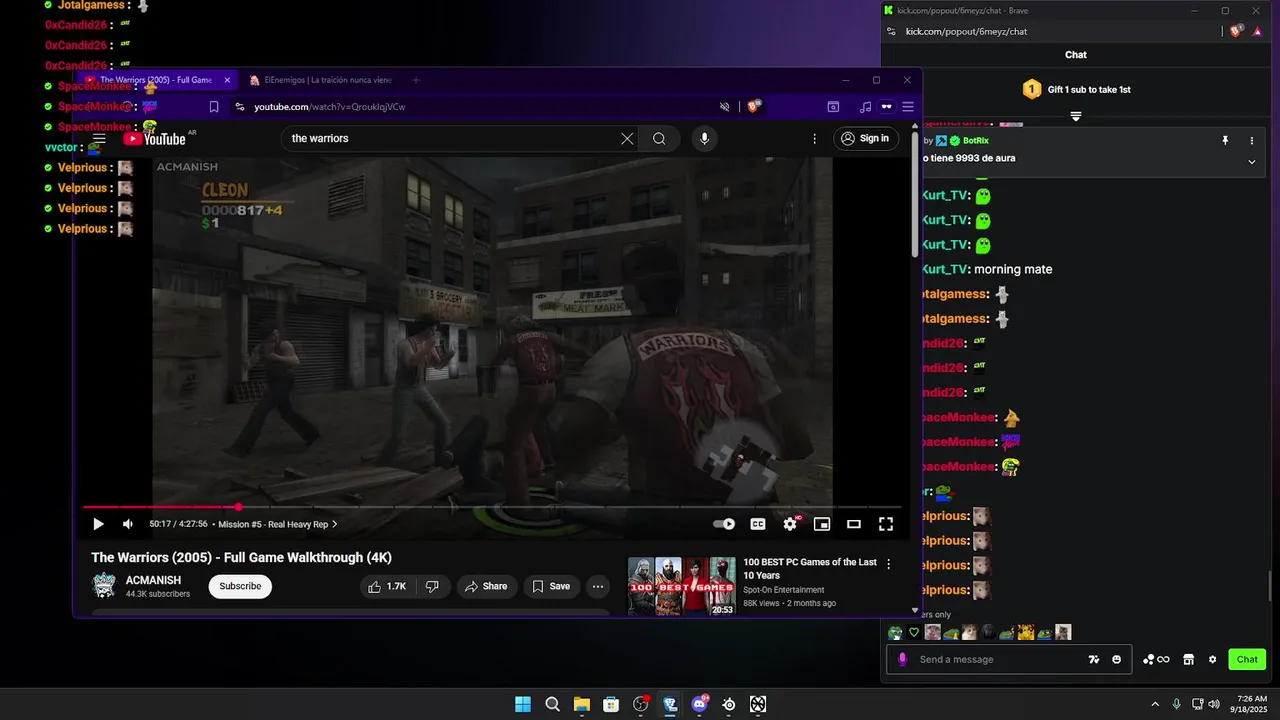Open emoji picker in Kick chat
The width and height of the screenshot is (1280, 720).
coord(1117,659)
